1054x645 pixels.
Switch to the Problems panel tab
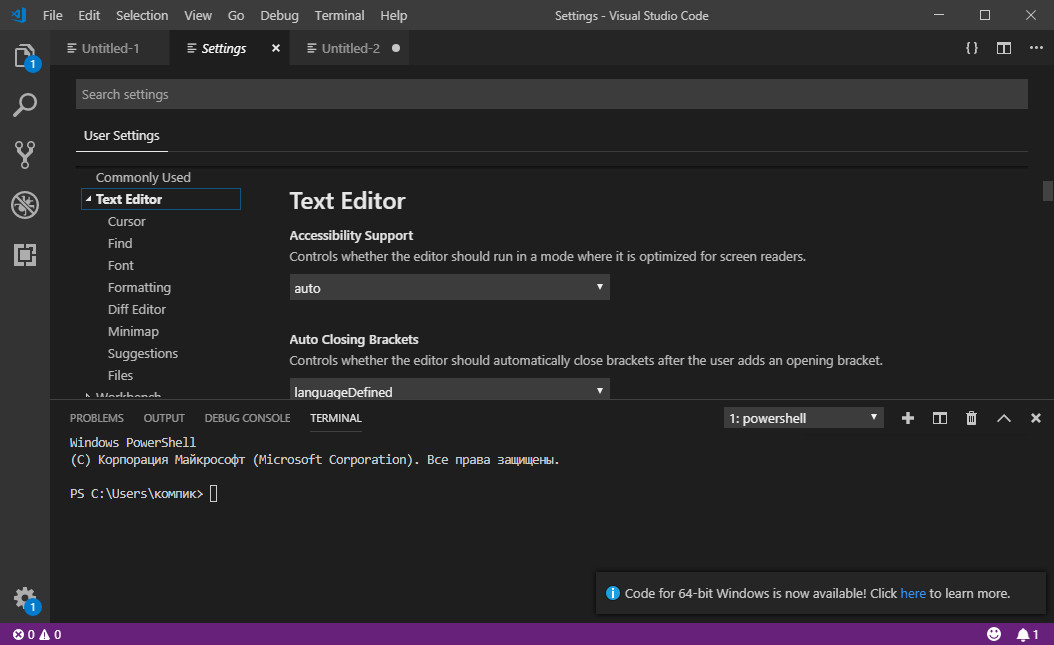click(x=97, y=418)
